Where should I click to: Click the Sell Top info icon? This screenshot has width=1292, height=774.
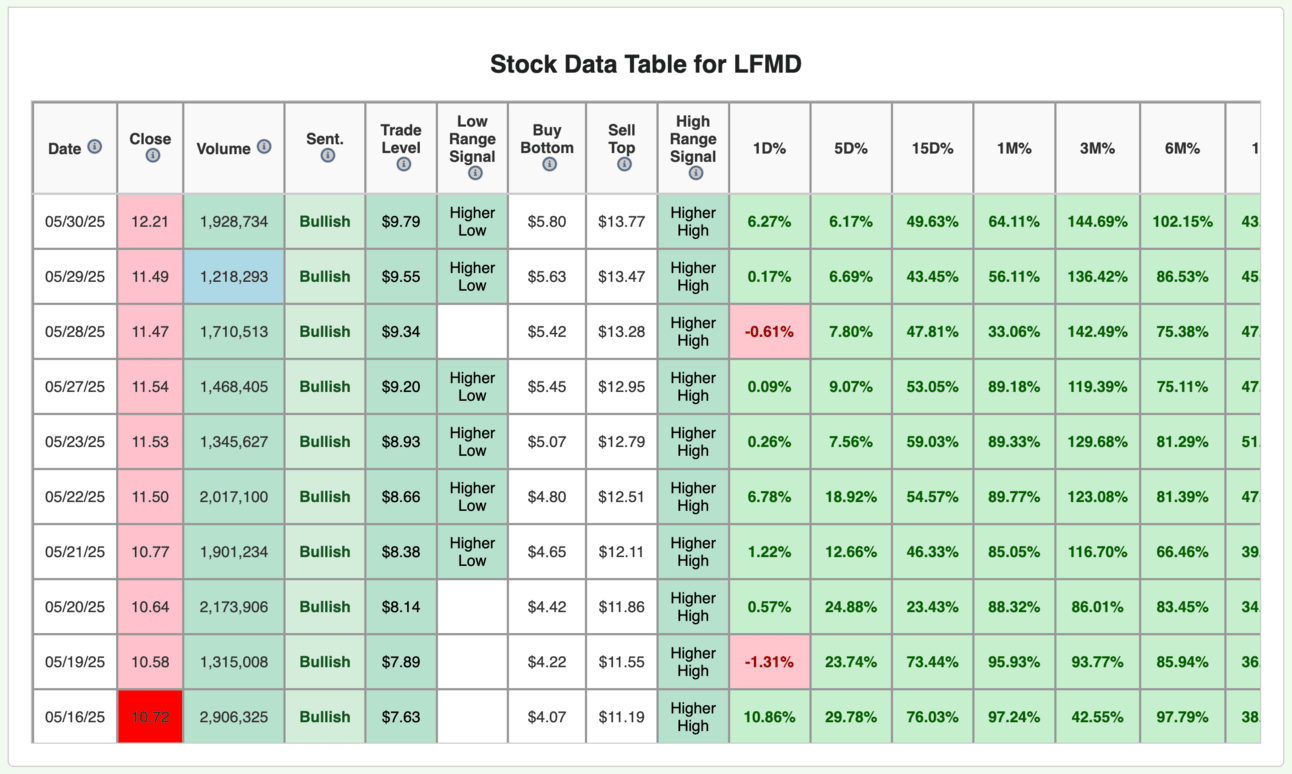pyautogui.click(x=624, y=164)
